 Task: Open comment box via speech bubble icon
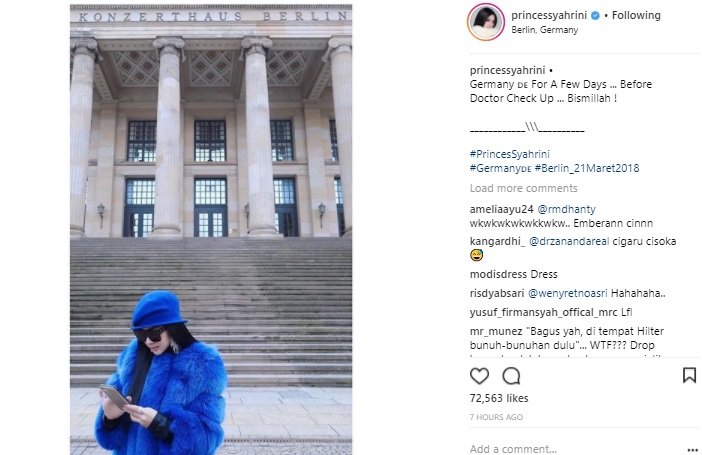click(511, 376)
